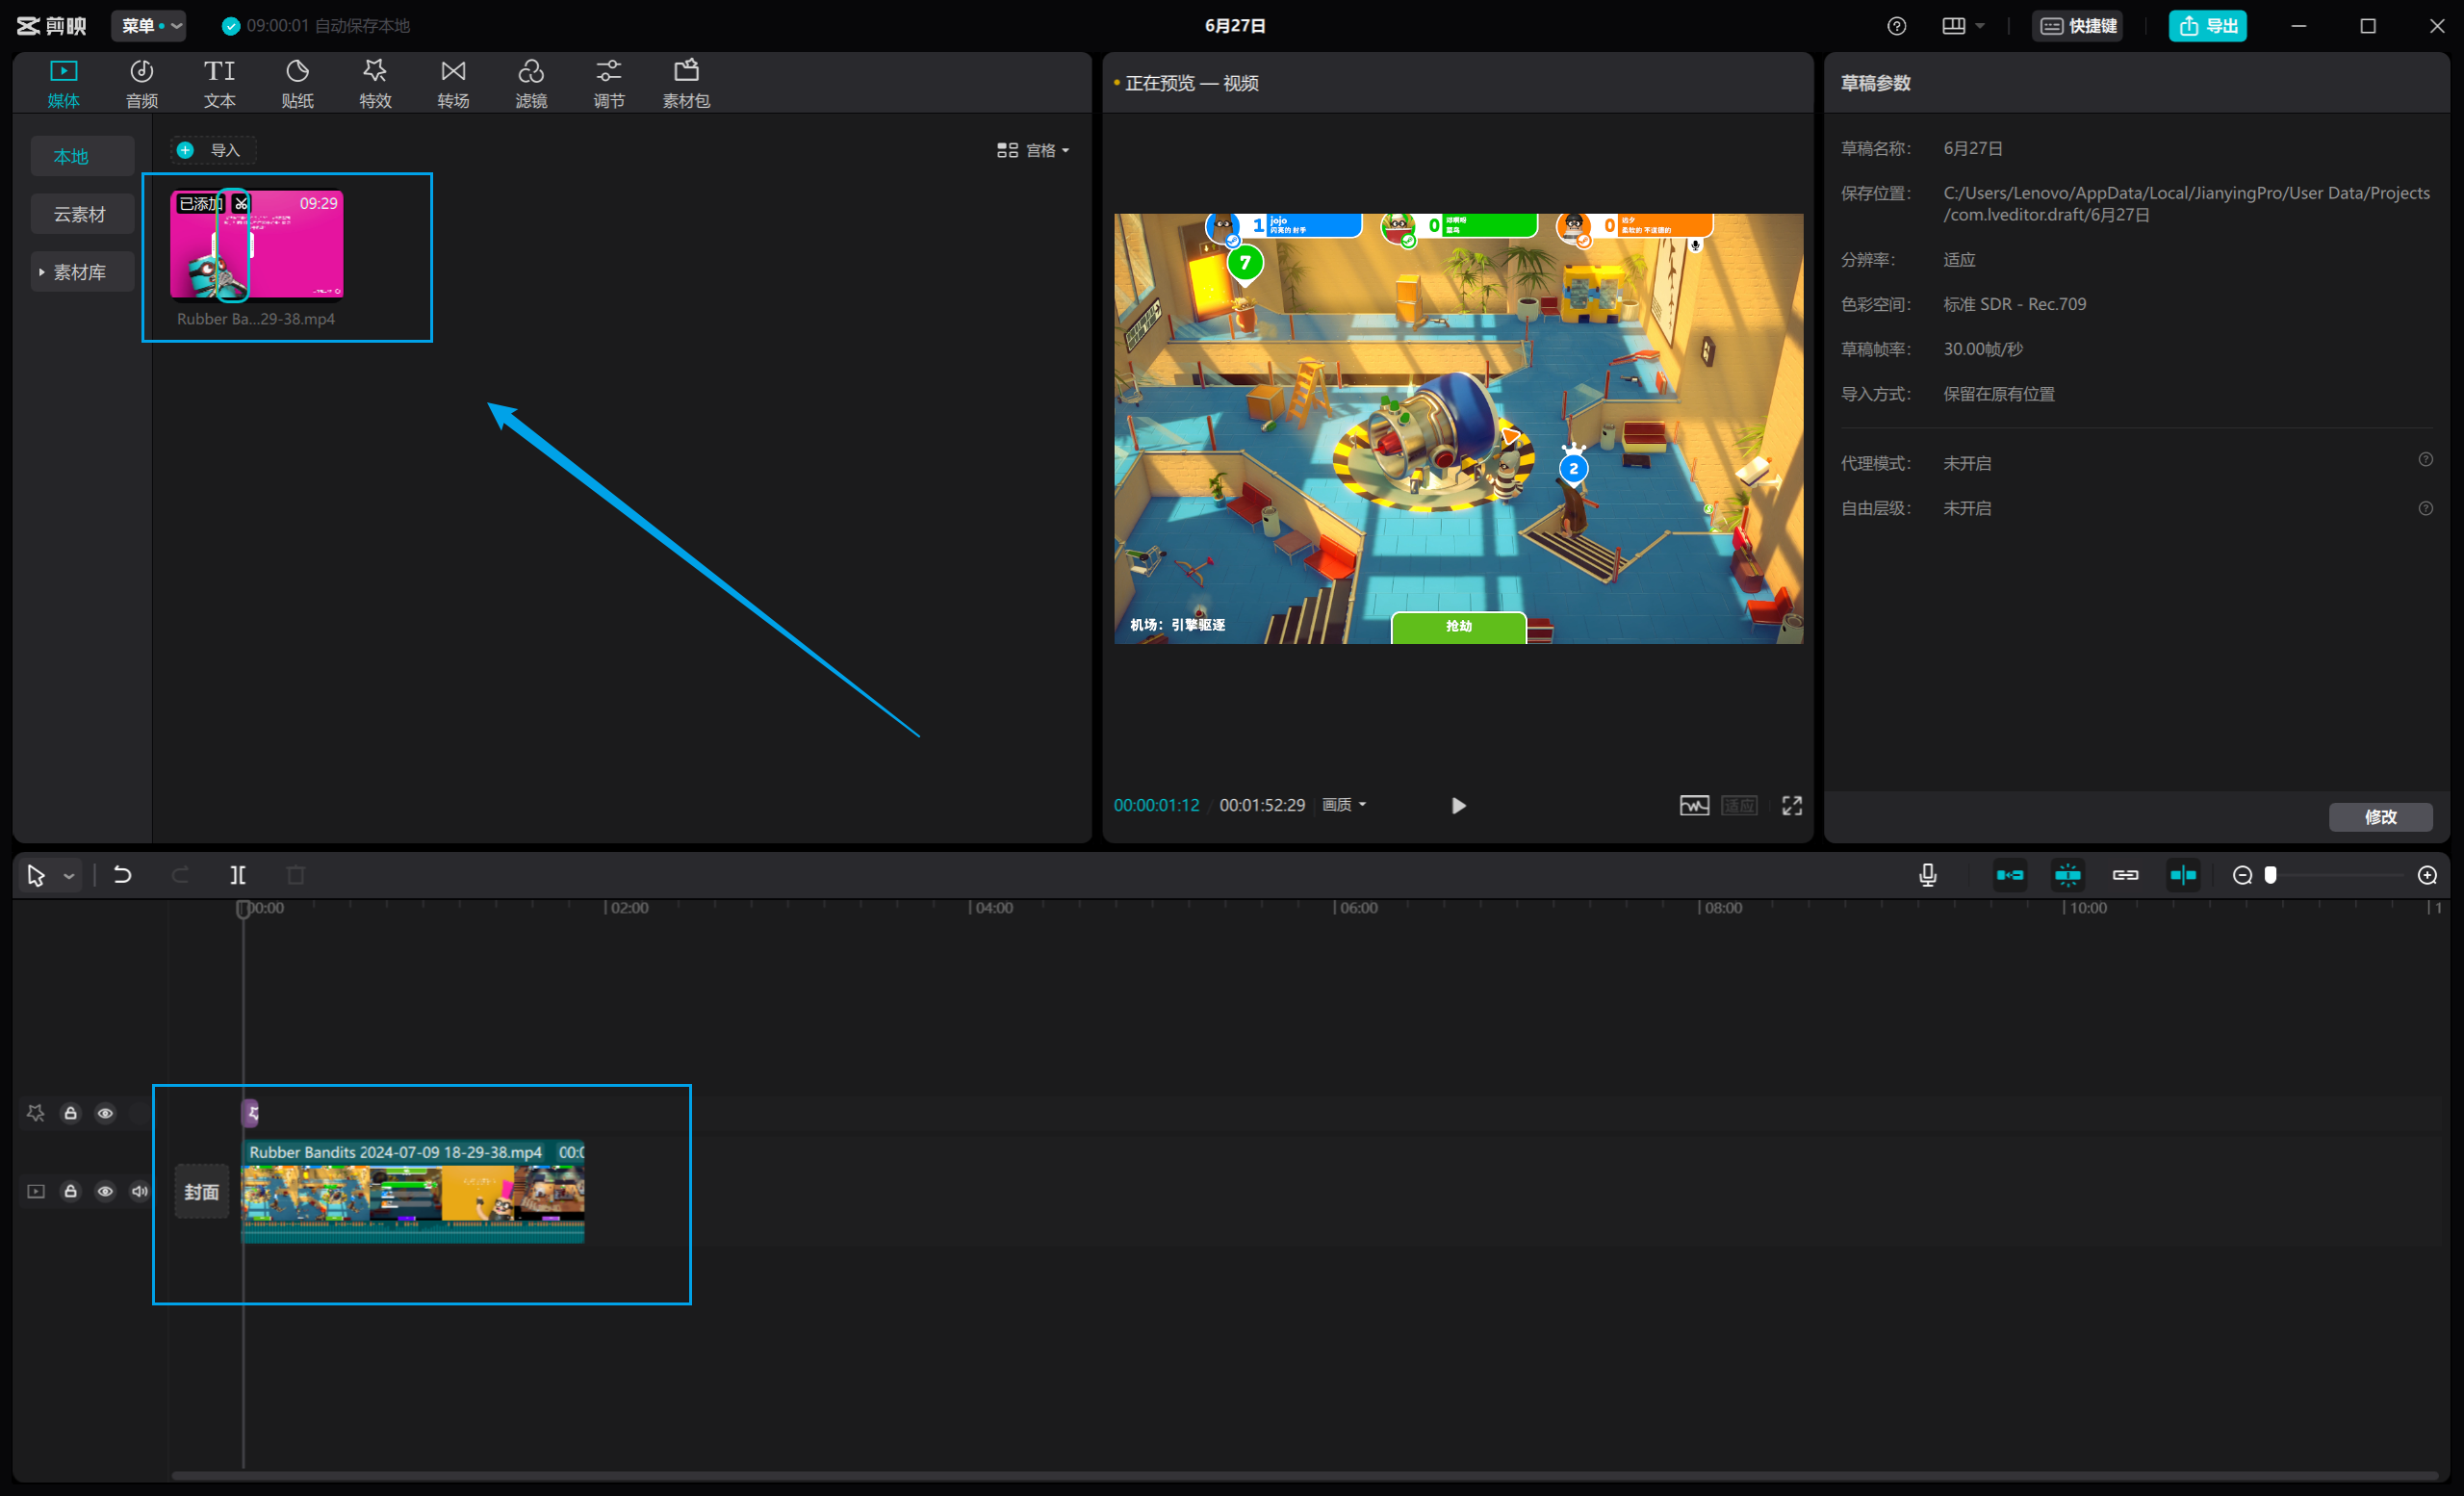This screenshot has height=1496, width=2464.
Task: Show the 代理模式 help tooltip icon
Action: pos(2425,460)
